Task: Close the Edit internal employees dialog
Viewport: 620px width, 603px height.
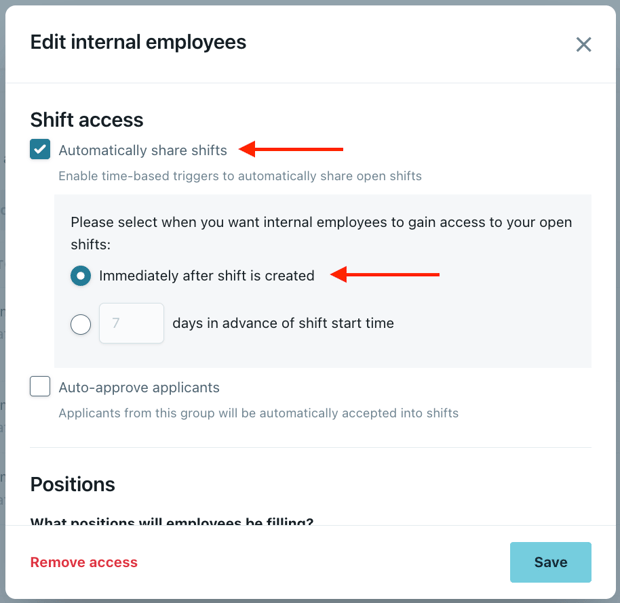Action: tap(584, 44)
